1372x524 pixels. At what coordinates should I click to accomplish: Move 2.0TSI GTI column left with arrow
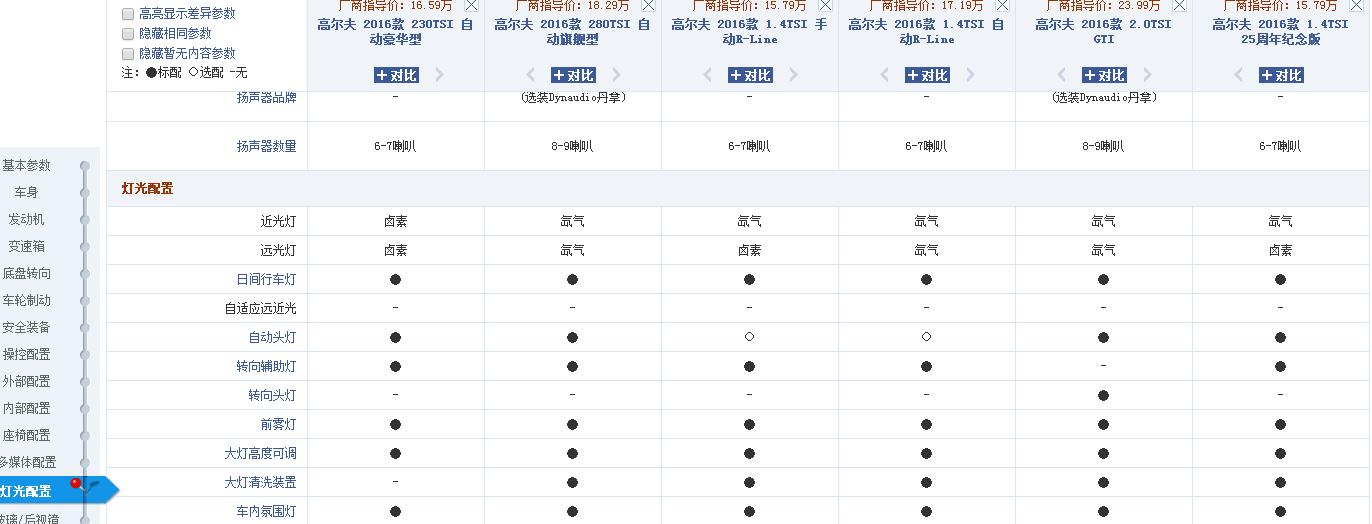pyautogui.click(x=1062, y=75)
